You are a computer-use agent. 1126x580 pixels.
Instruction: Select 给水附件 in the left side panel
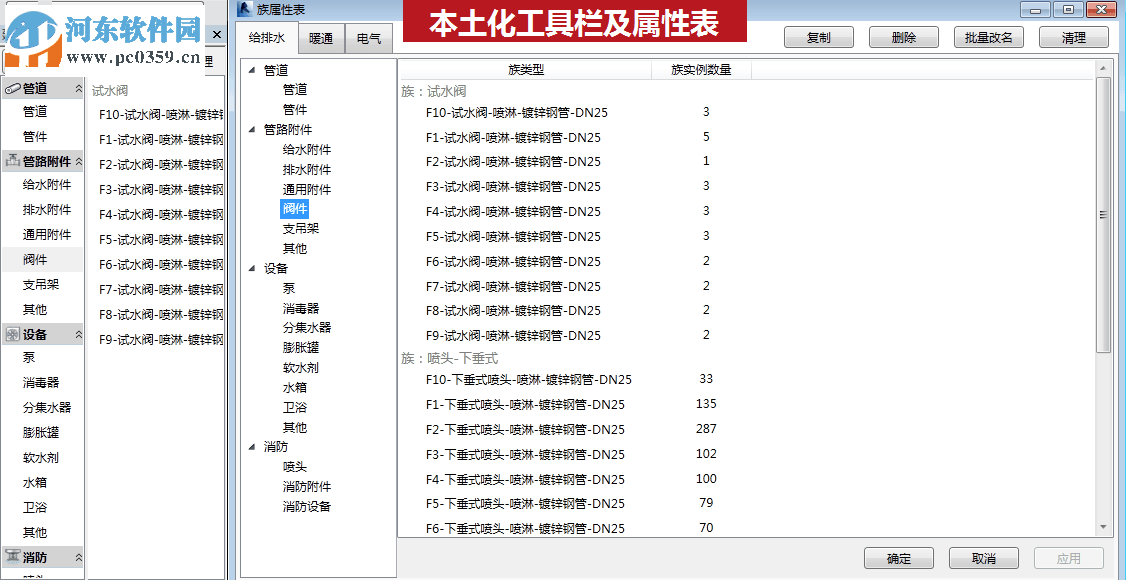pos(47,184)
